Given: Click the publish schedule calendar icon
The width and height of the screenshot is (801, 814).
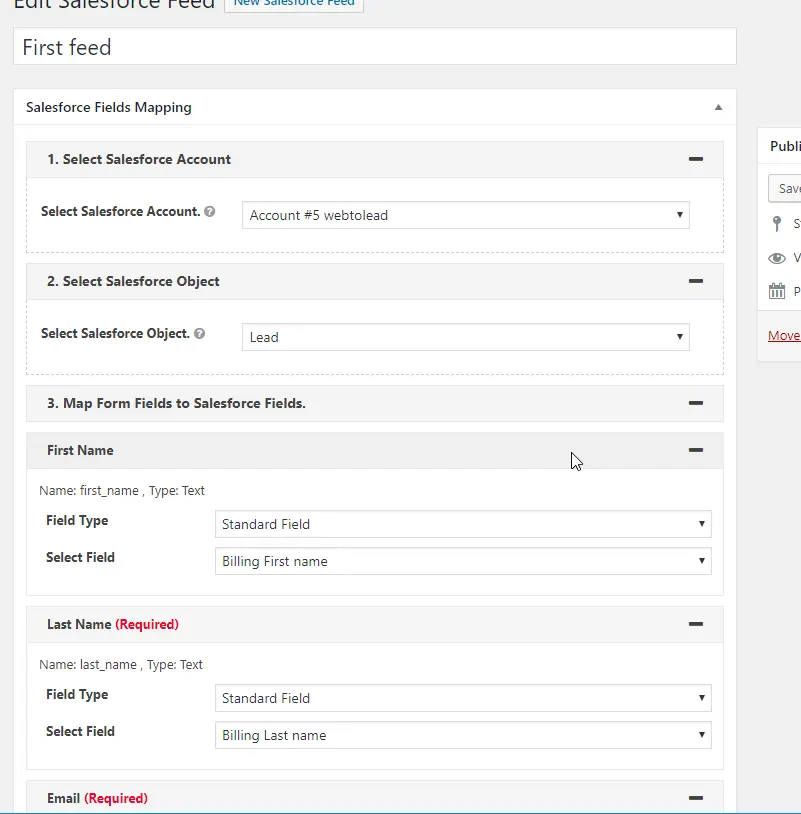Looking at the screenshot, I should (777, 291).
